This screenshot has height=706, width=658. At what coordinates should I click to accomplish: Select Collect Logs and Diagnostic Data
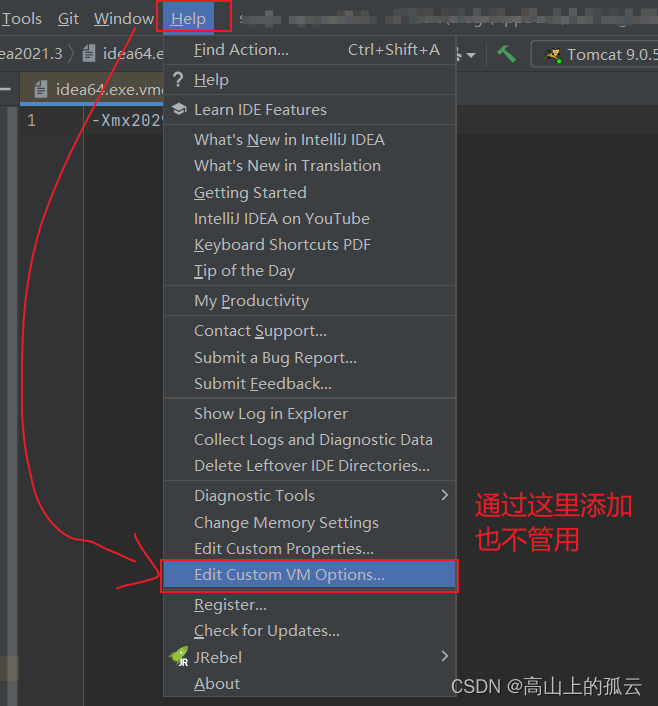309,440
